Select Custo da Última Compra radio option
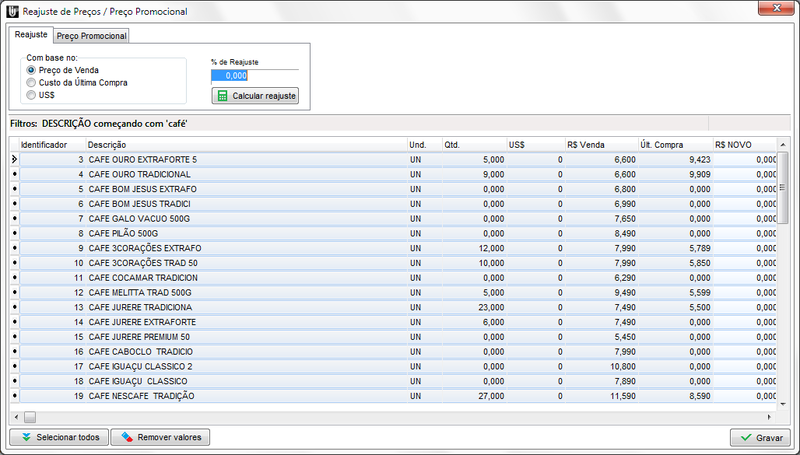 (31, 82)
